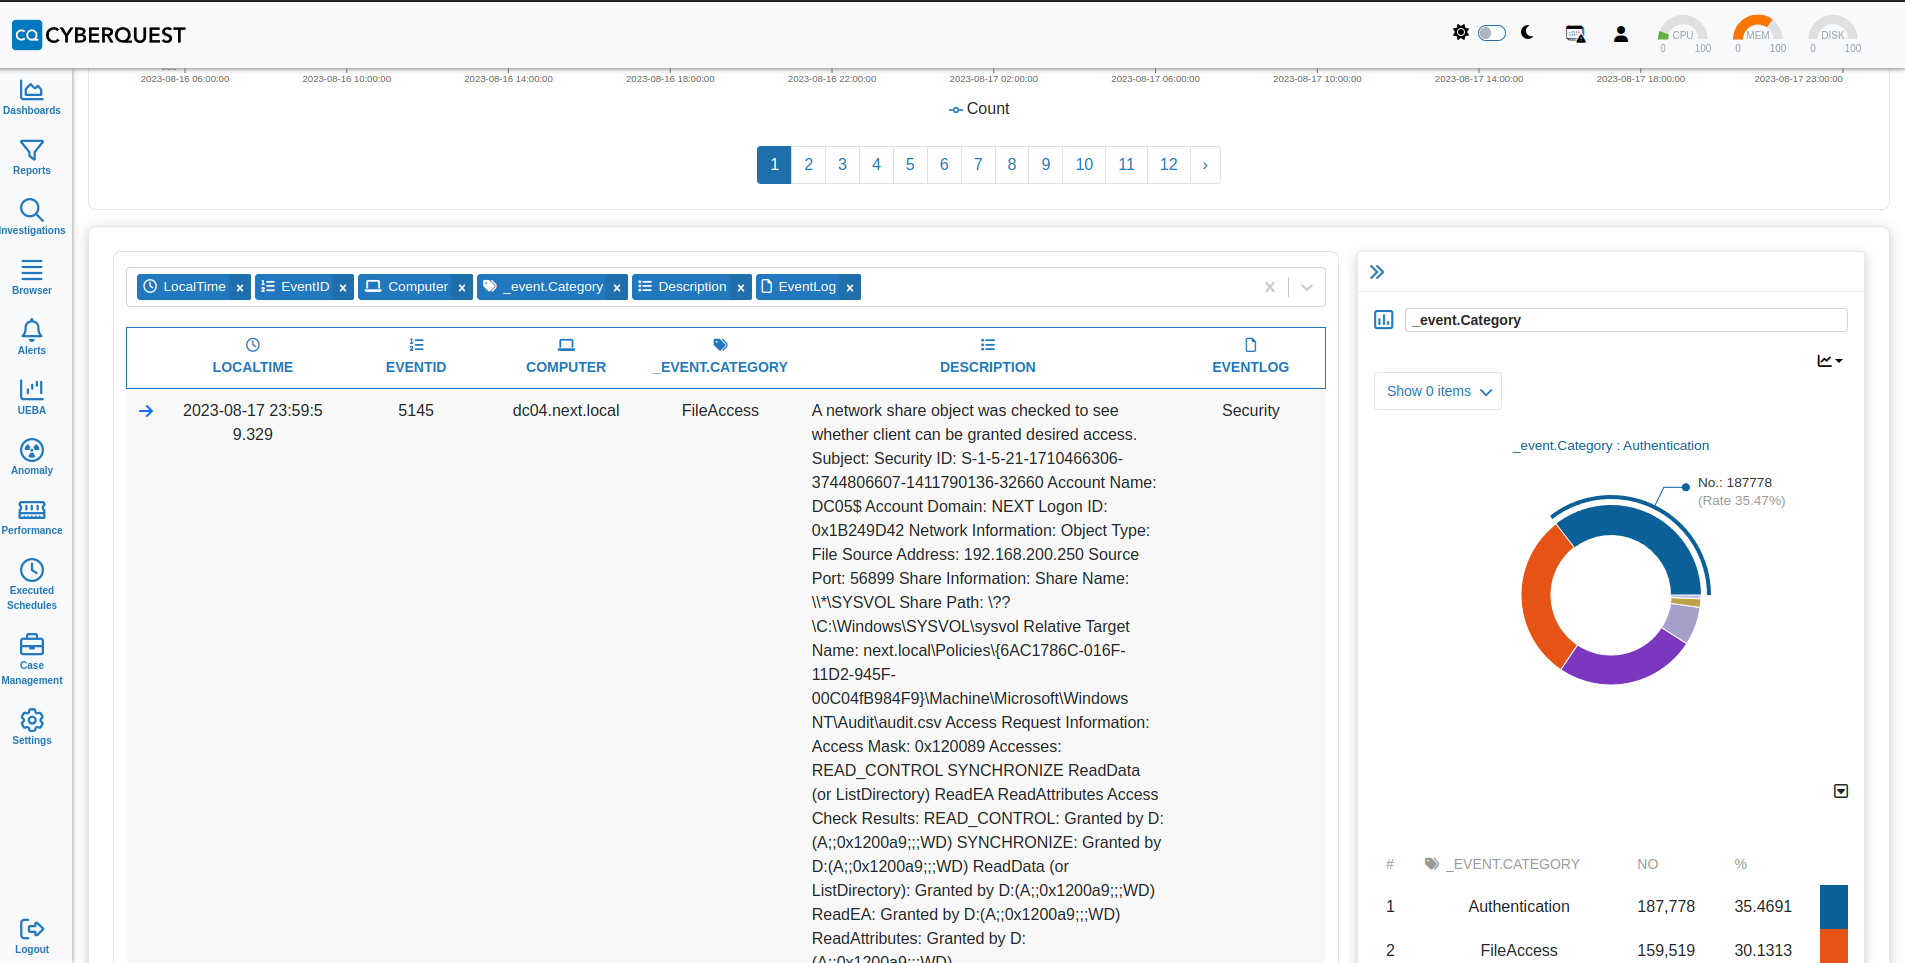This screenshot has width=1905, height=963.
Task: Click the CPU gauge indicator
Action: point(1683,34)
